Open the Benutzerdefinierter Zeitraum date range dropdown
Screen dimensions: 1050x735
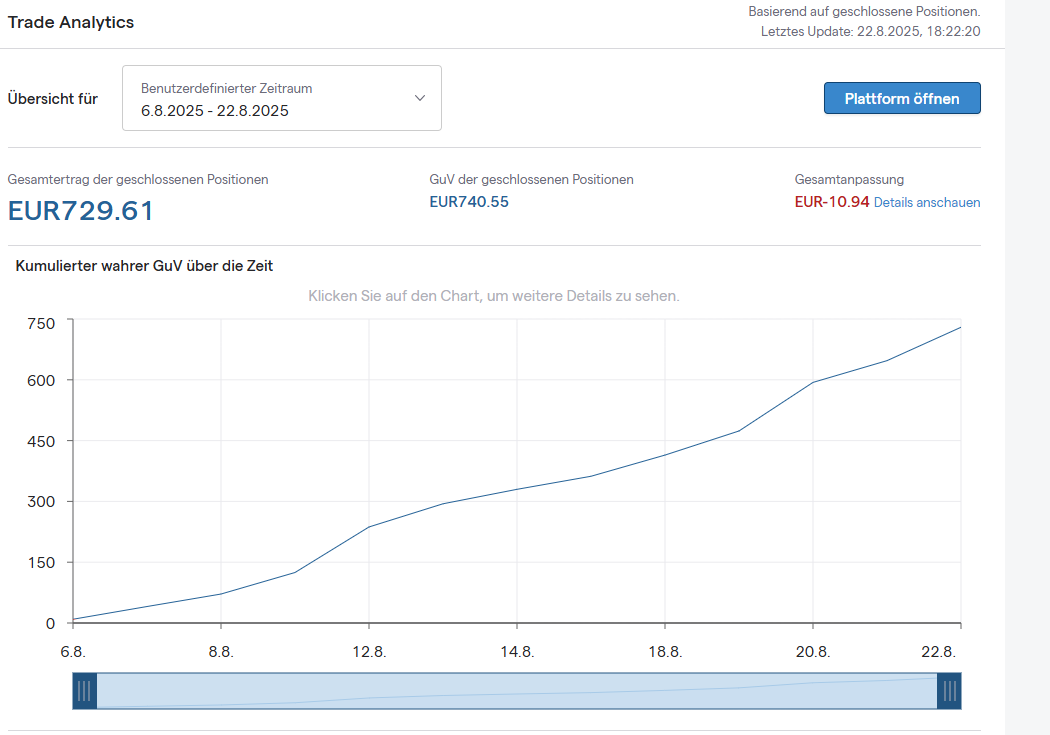(281, 98)
